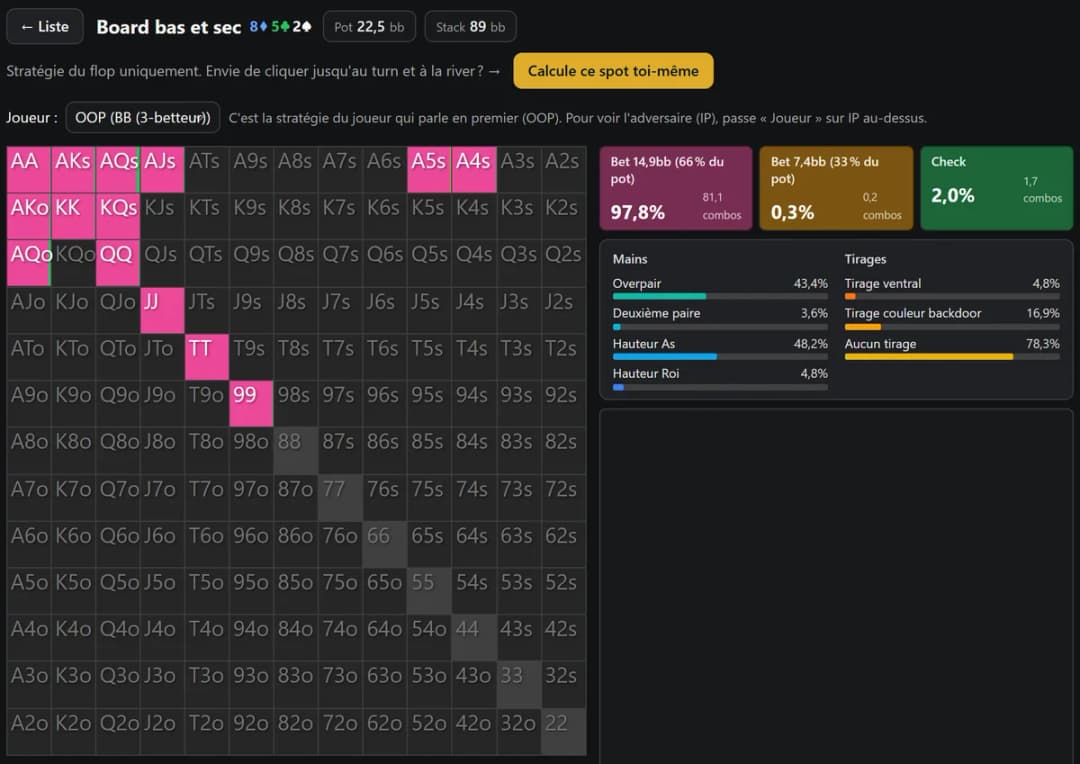The height and width of the screenshot is (764, 1080).
Task: Click the A5s hand cell
Action: tap(430, 169)
